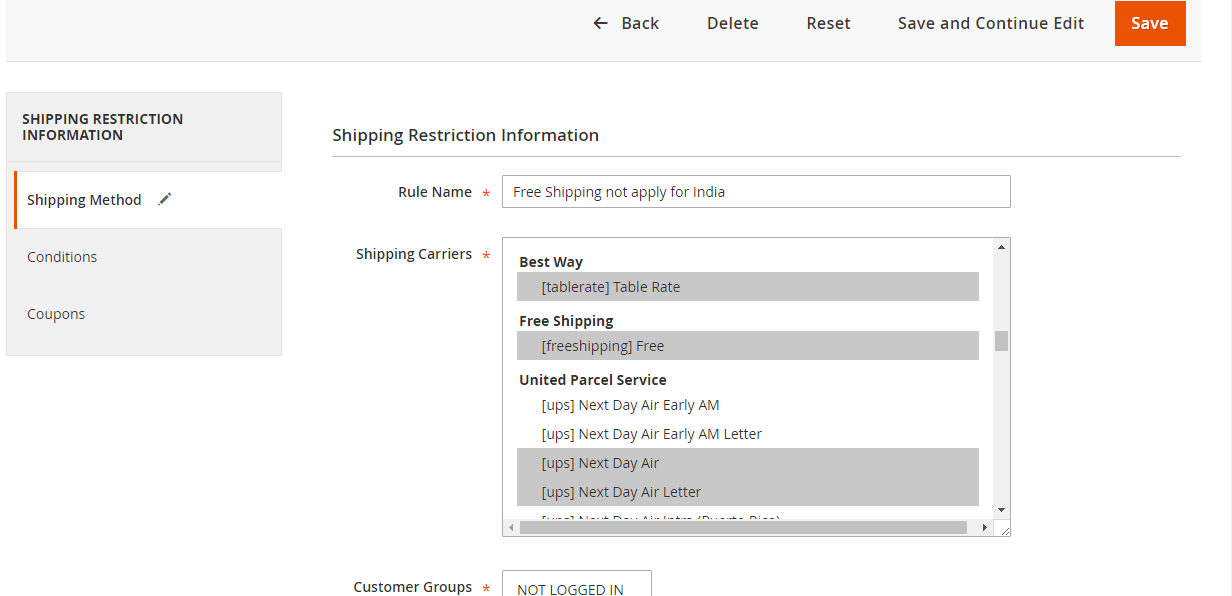Click the Back arrow icon
The height and width of the screenshot is (596, 1232).
coord(600,23)
